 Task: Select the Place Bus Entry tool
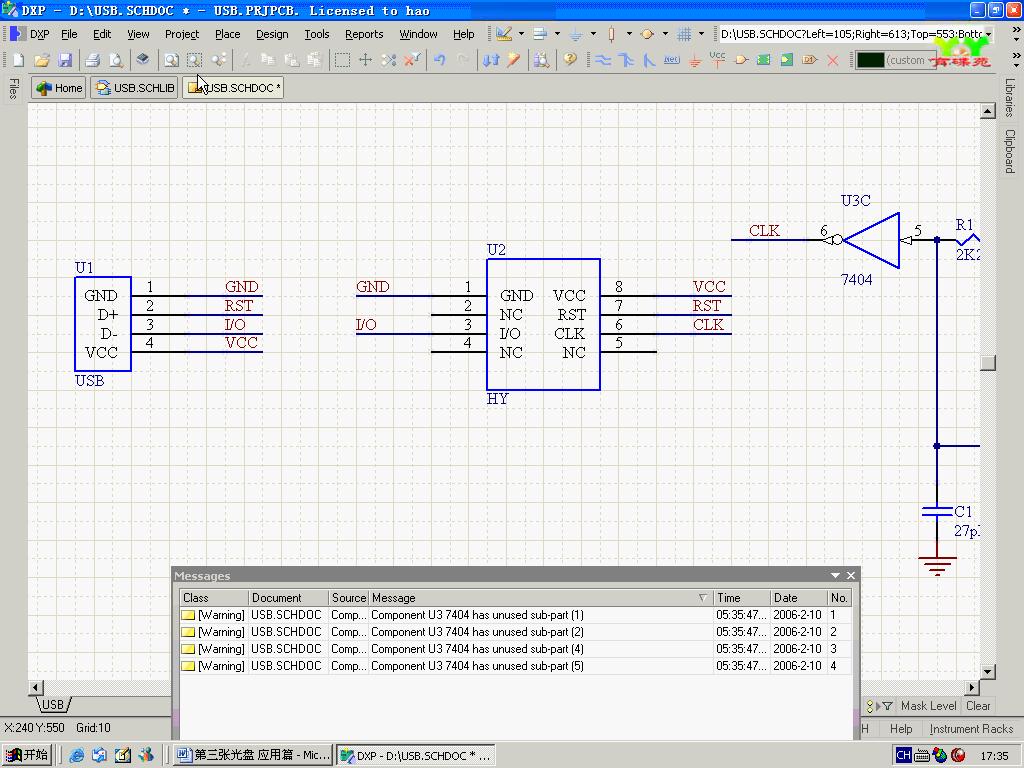(x=648, y=60)
